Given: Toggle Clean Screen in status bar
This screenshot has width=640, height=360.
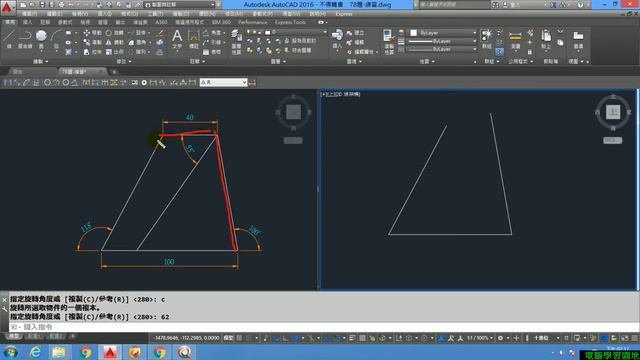Looking at the screenshot, I should point(625,338).
